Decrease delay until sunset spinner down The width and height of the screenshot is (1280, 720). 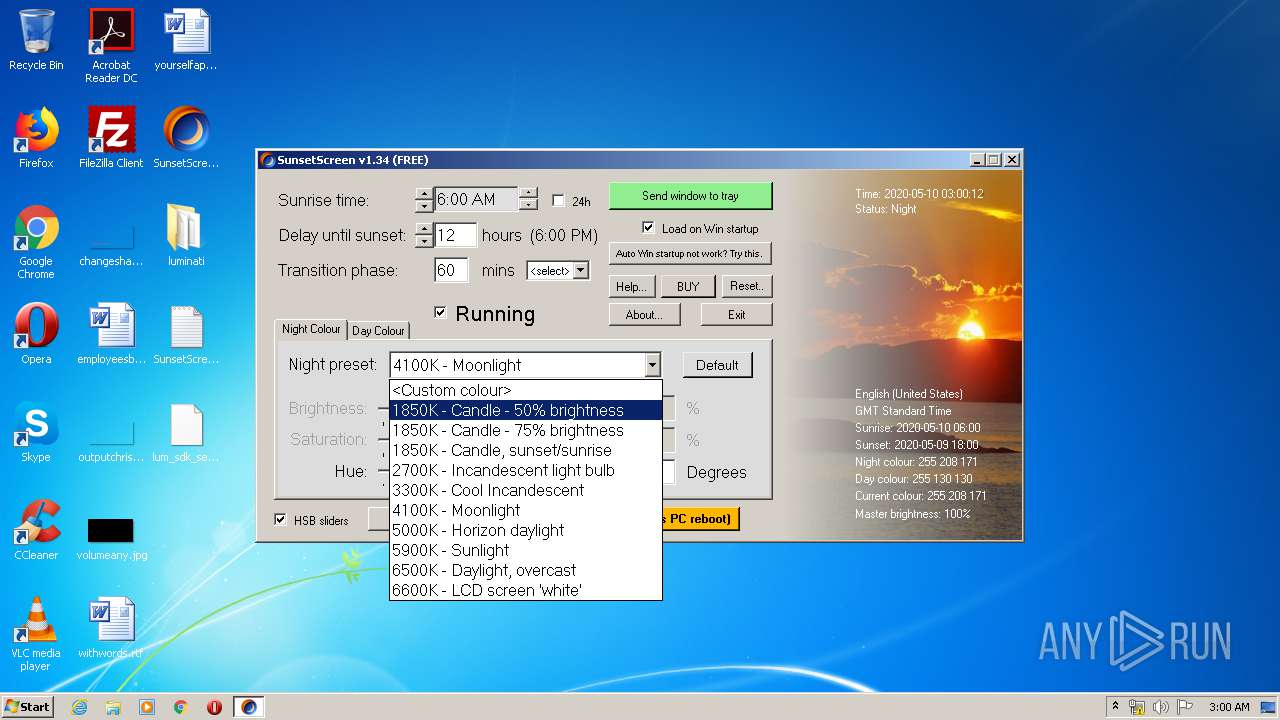click(424, 242)
